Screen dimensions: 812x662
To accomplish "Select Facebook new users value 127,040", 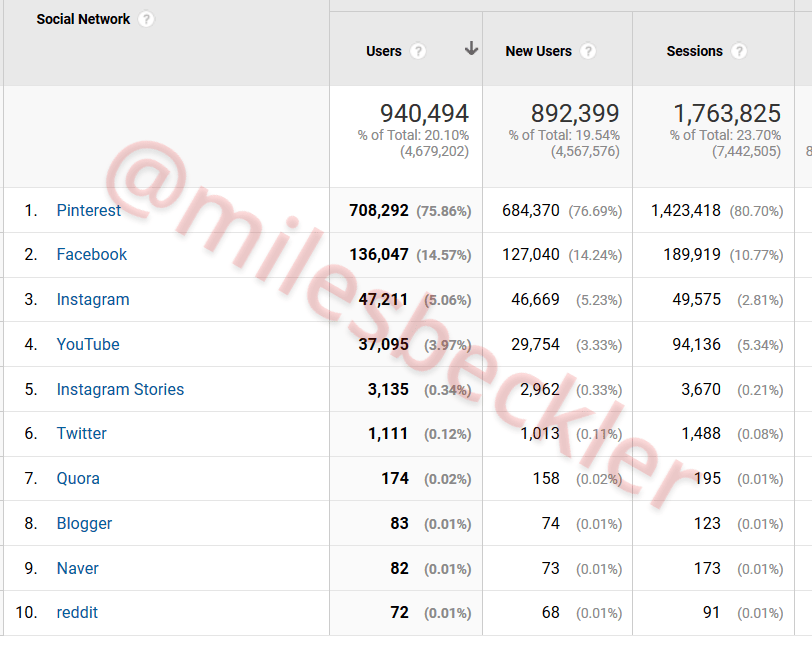I will 531,254.
